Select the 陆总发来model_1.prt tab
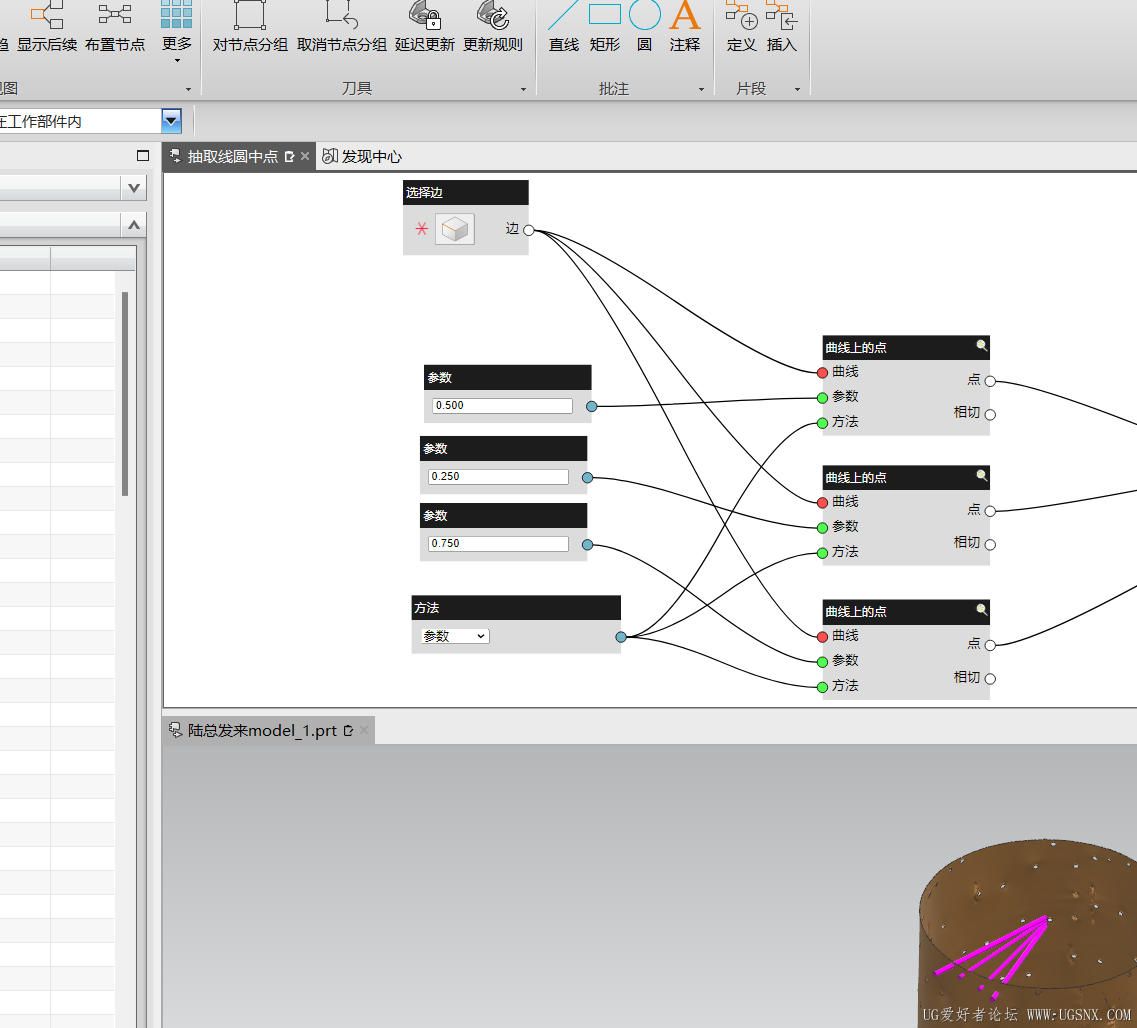This screenshot has height=1028, width=1137. click(262, 730)
